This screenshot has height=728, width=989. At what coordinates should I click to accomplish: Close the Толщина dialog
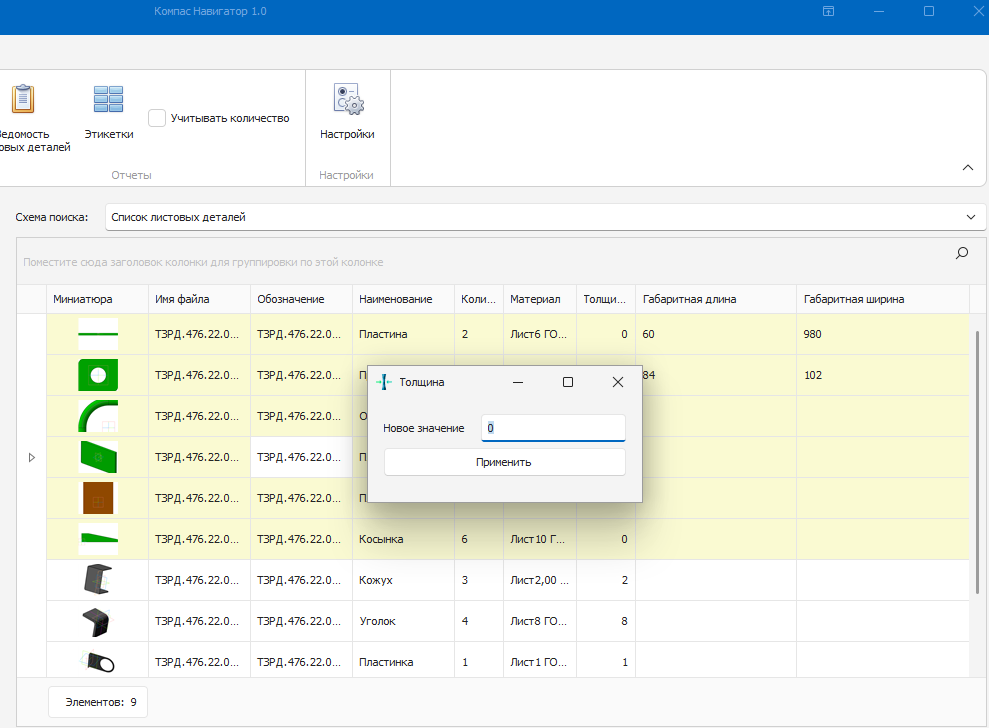coord(617,382)
